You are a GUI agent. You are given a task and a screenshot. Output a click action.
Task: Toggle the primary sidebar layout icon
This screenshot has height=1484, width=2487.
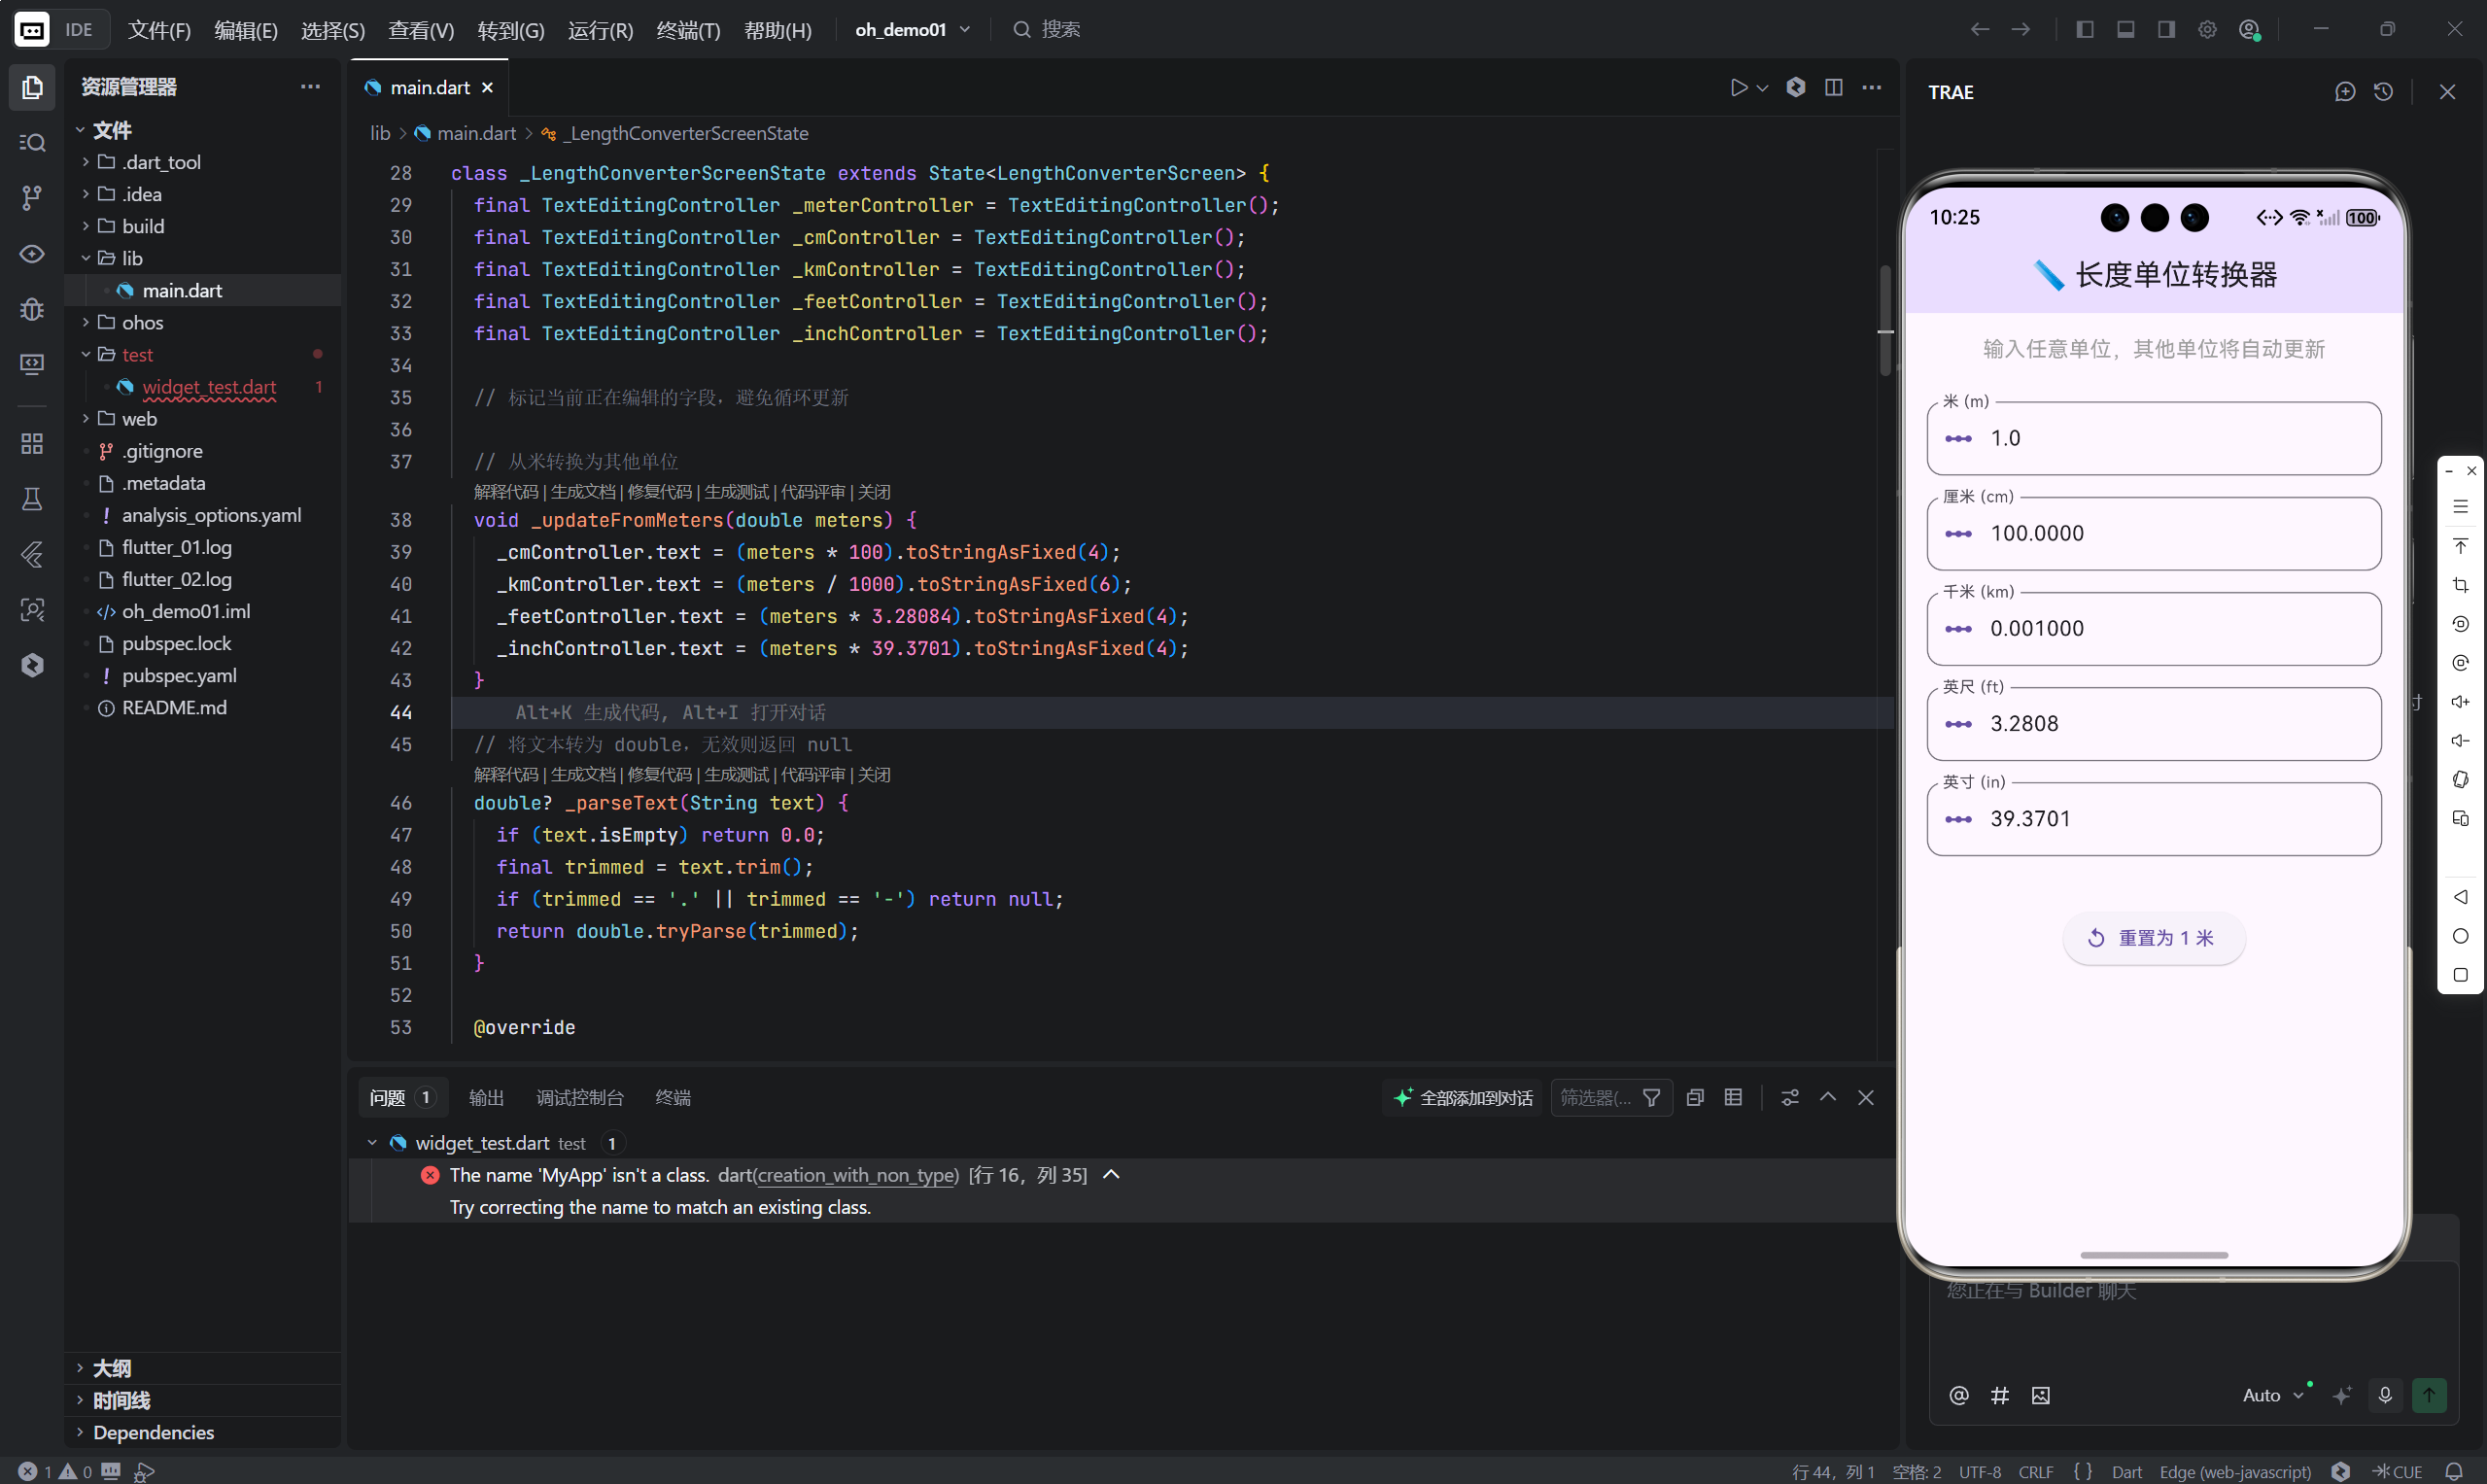[2085, 29]
